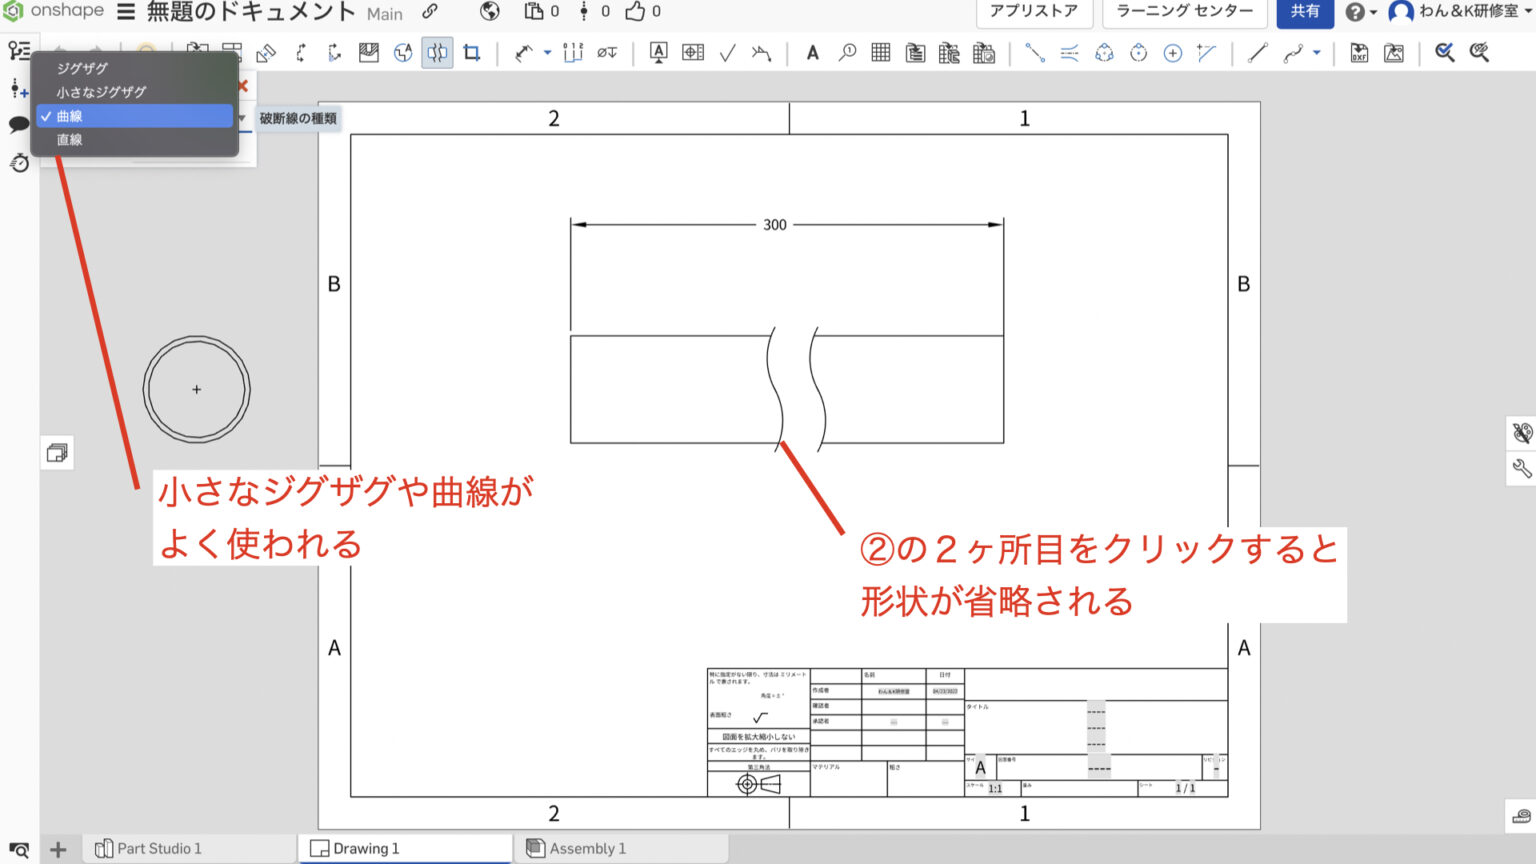Image resolution: width=1536 pixels, height=864 pixels.
Task: Add new tab with plus button
Action: (x=58, y=849)
